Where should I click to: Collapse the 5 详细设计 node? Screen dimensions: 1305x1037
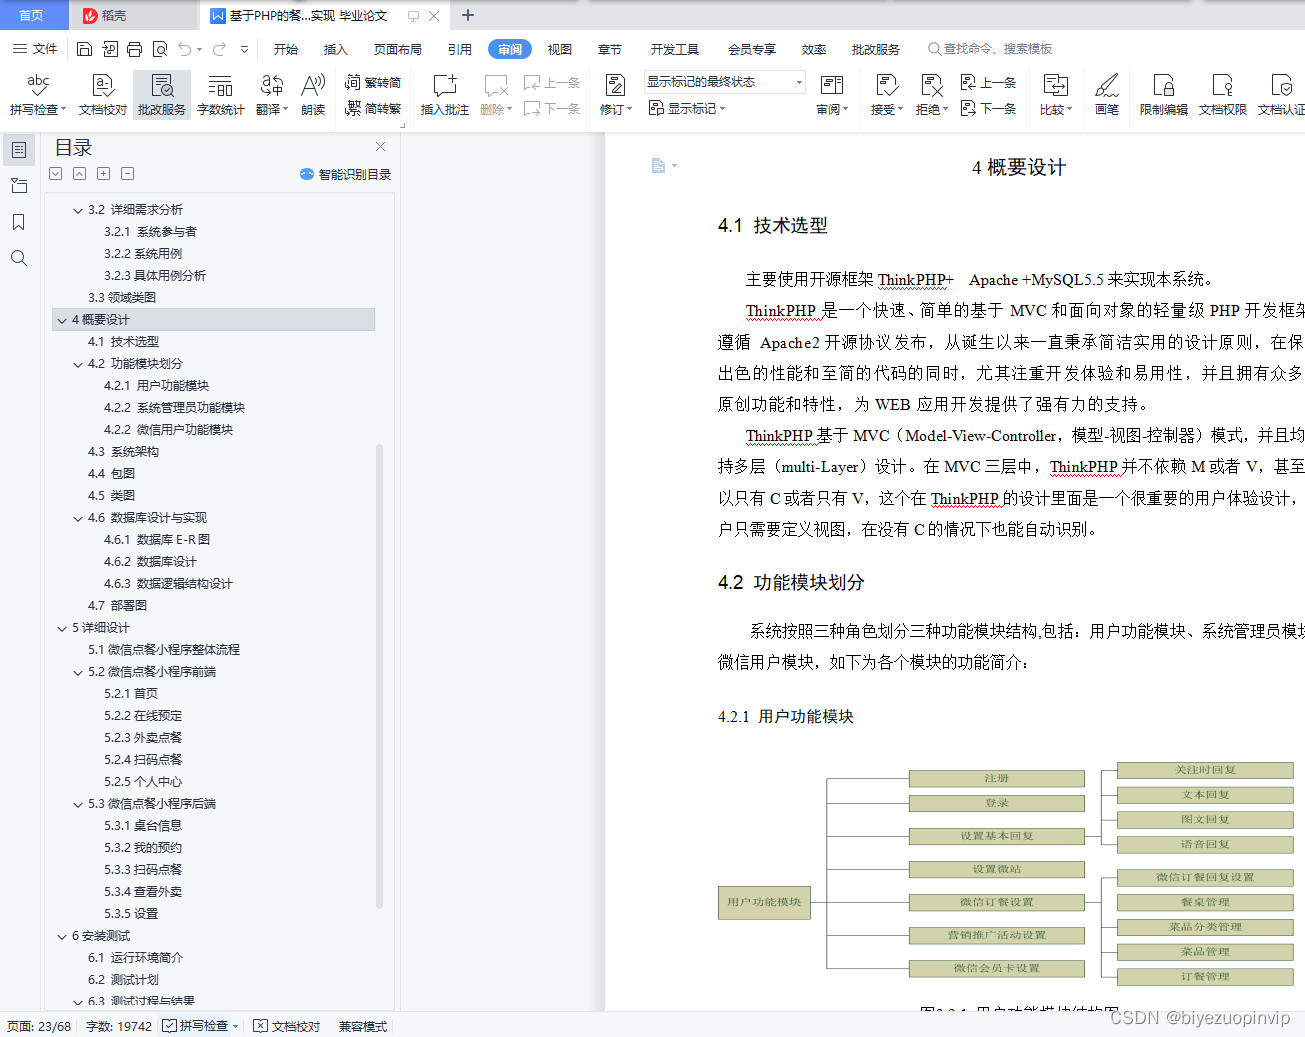pos(62,628)
